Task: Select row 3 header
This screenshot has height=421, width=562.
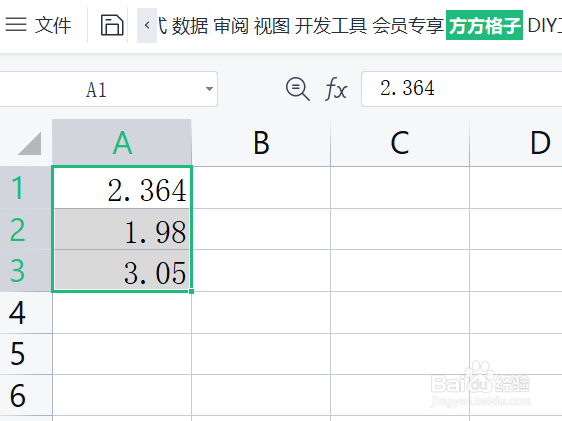Action: click(25, 271)
